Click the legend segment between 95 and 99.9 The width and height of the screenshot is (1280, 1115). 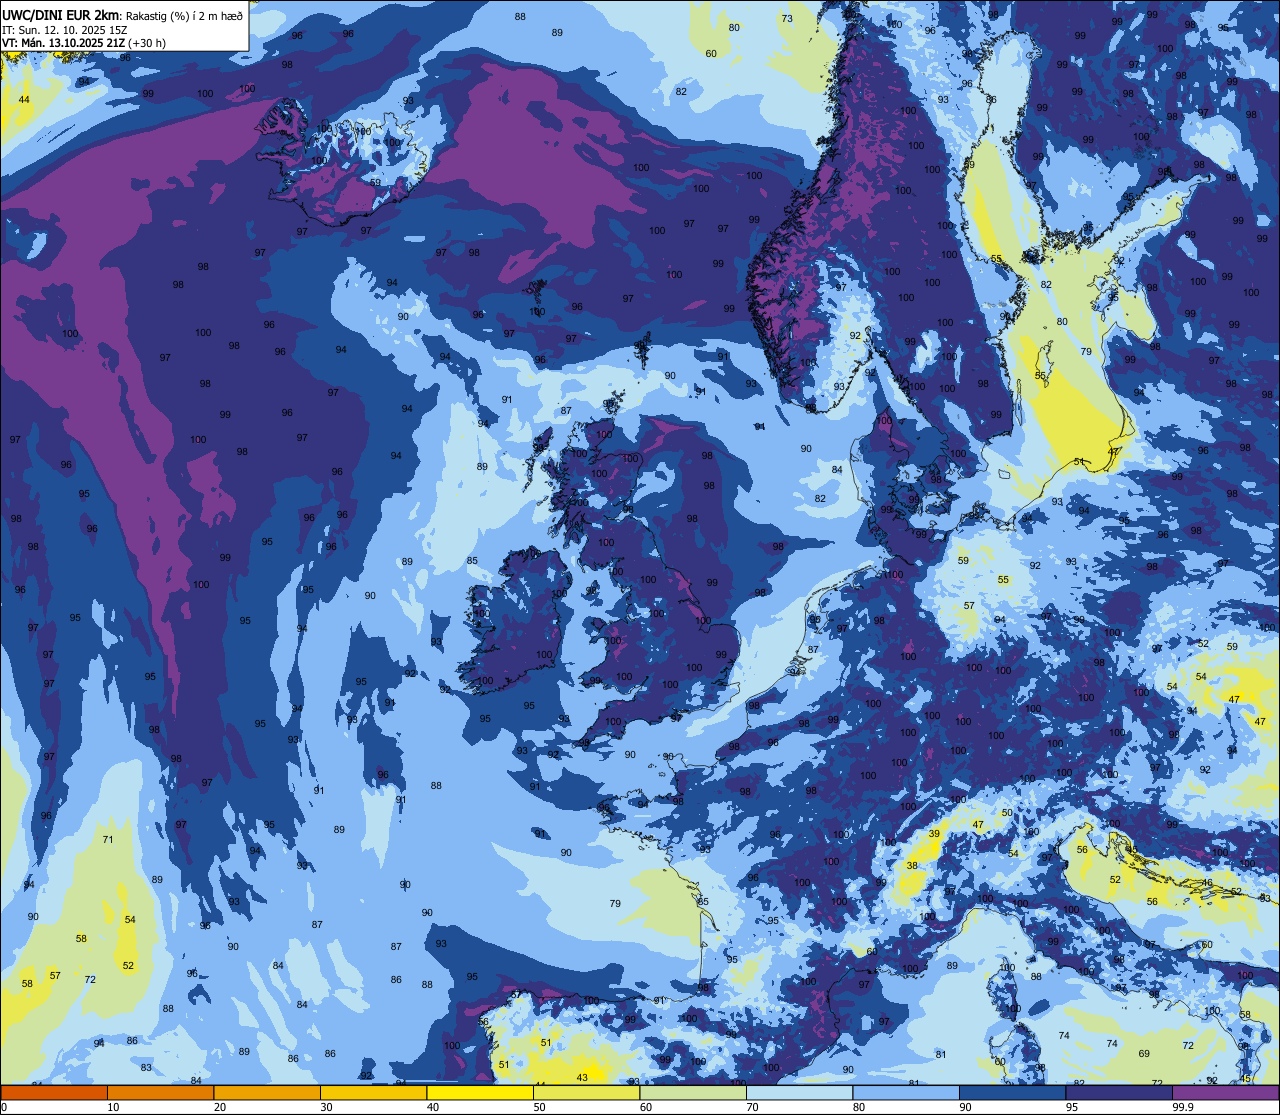1118,1092
